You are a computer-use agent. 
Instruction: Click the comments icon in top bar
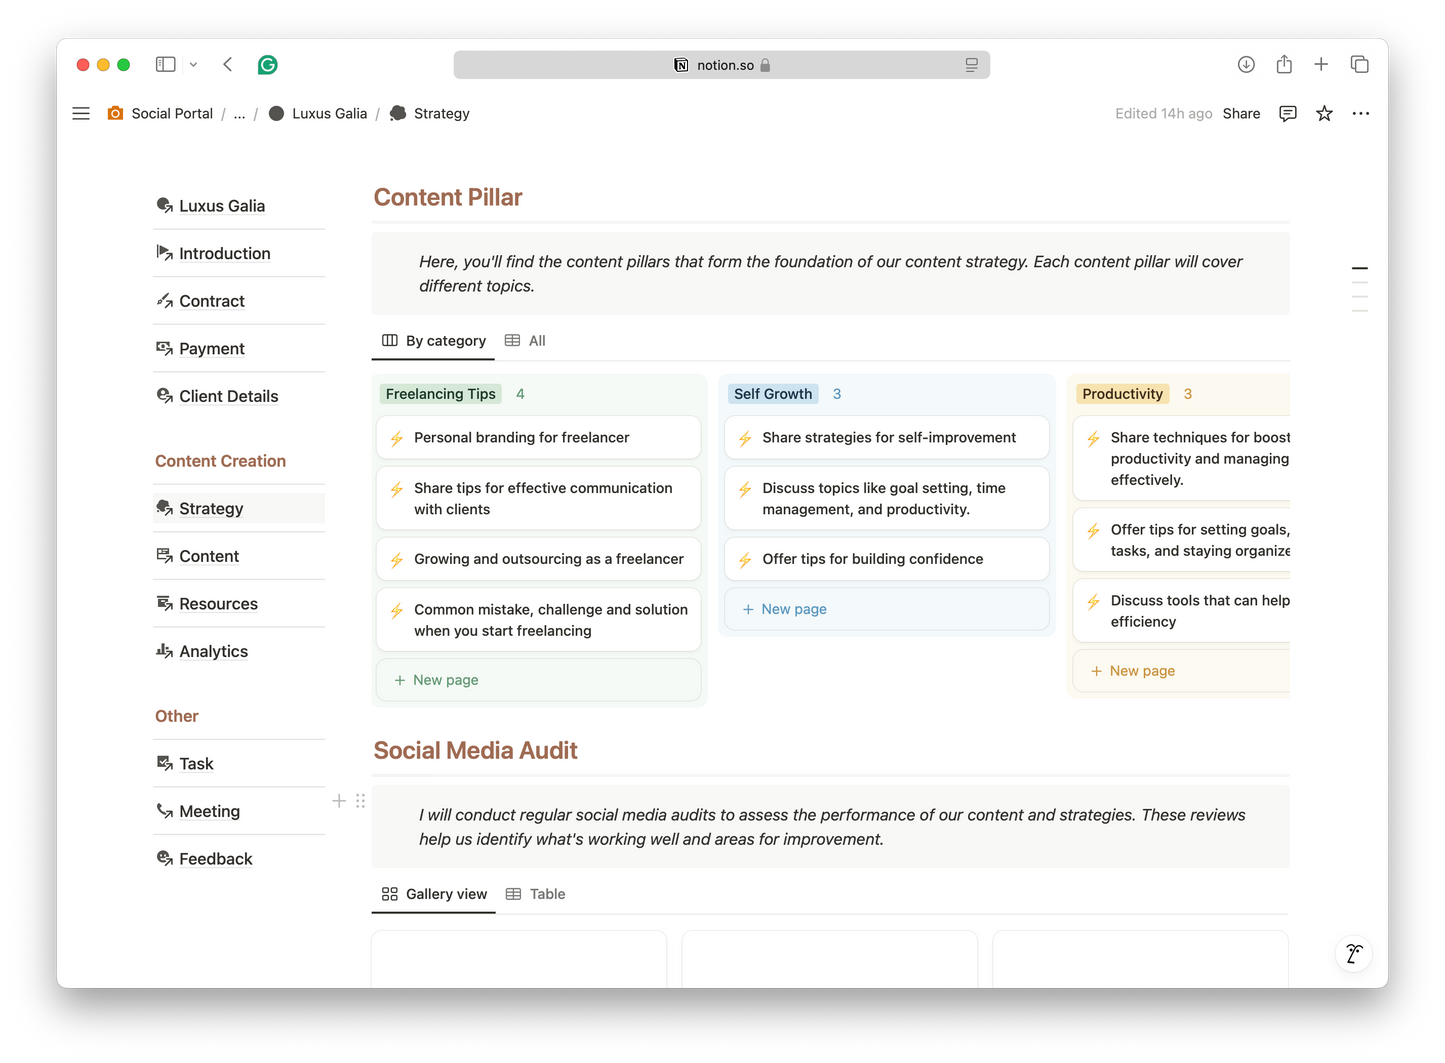pyautogui.click(x=1288, y=114)
